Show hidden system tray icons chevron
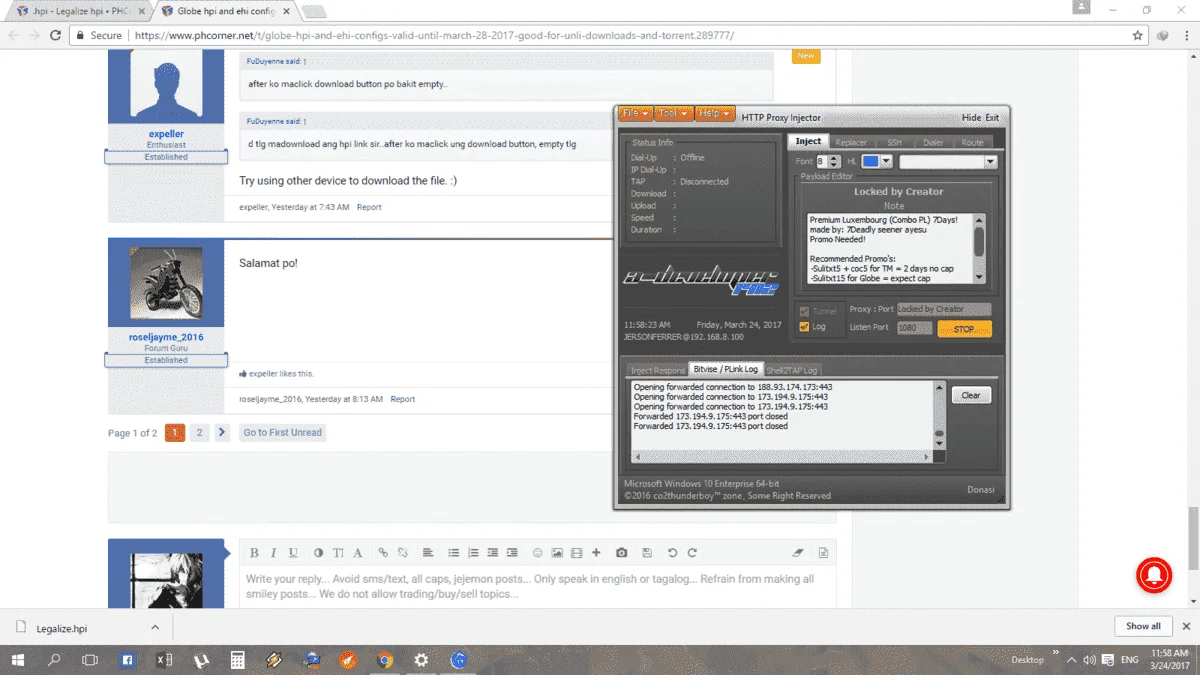1200x675 pixels. [x=1072, y=660]
